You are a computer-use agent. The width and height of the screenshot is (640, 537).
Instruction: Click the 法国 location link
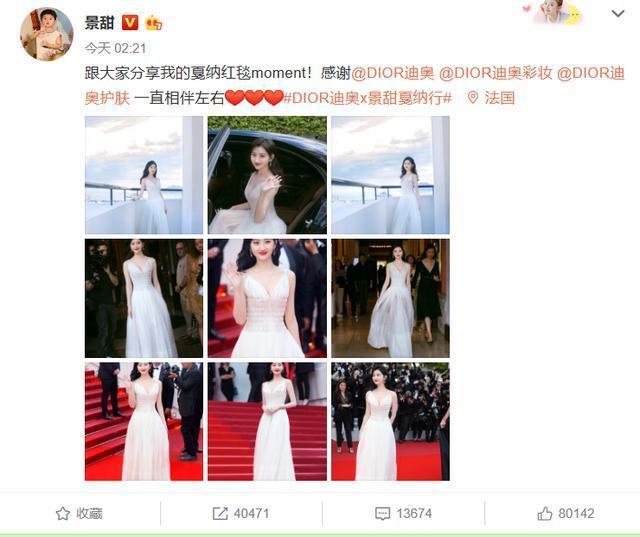[x=500, y=98]
